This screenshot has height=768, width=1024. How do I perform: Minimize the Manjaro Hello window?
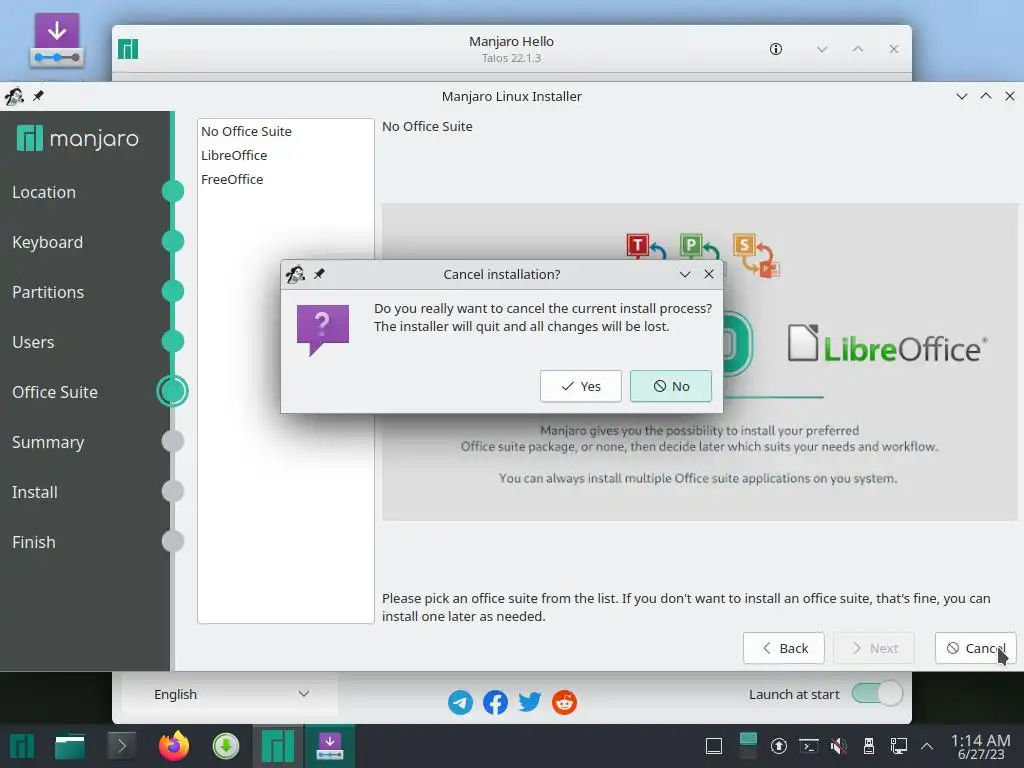[822, 49]
